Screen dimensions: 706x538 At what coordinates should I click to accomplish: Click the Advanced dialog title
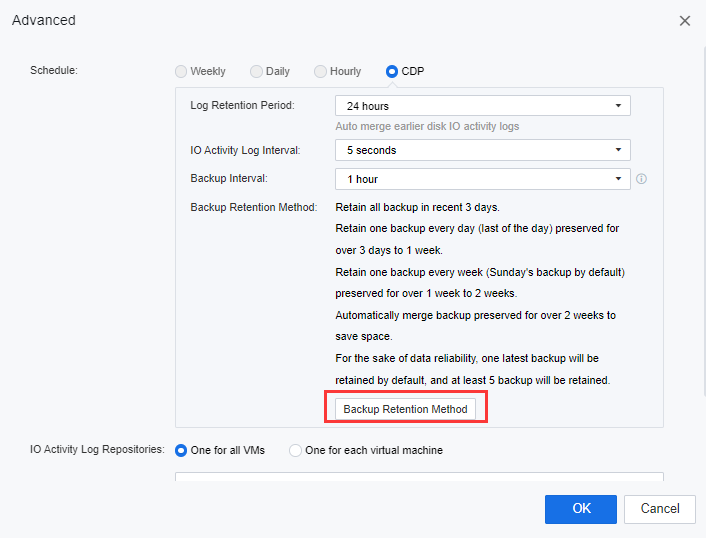[44, 20]
